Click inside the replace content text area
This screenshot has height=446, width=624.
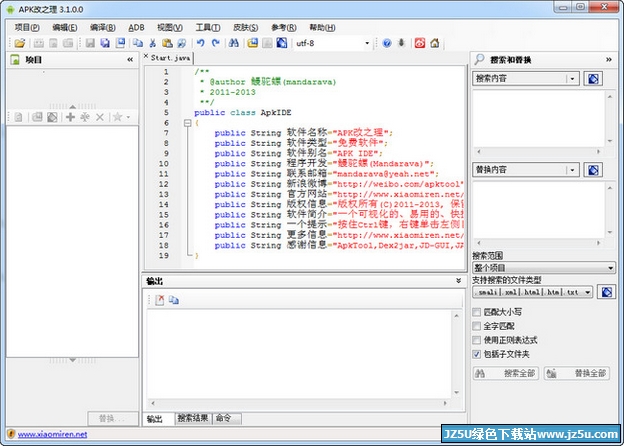point(538,210)
